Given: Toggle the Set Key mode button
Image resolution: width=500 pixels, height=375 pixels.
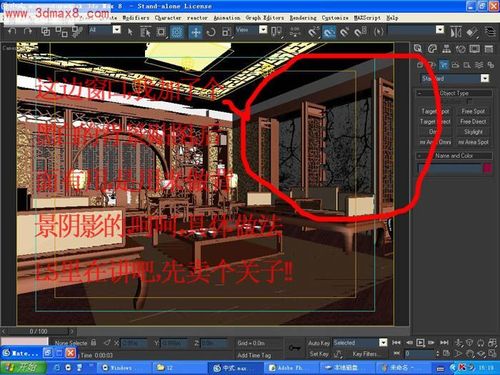Looking at the screenshot, I should [319, 354].
